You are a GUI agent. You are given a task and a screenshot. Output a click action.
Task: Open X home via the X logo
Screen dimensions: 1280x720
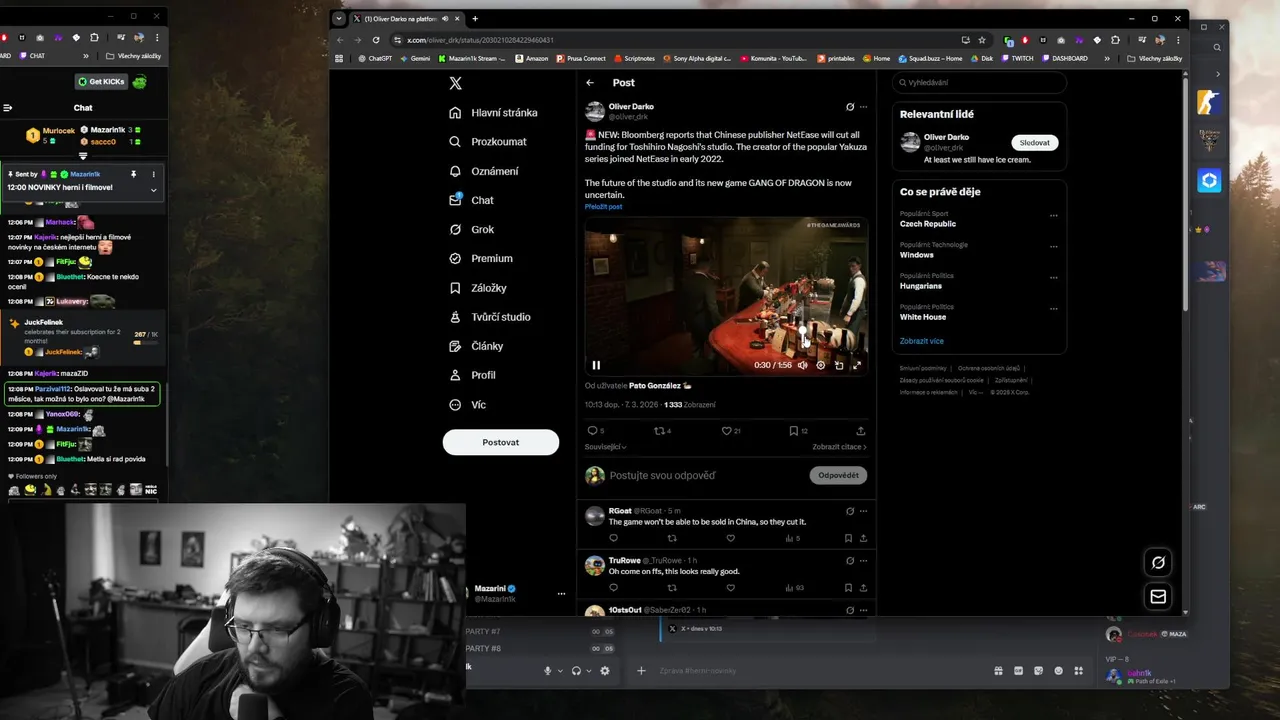point(455,83)
